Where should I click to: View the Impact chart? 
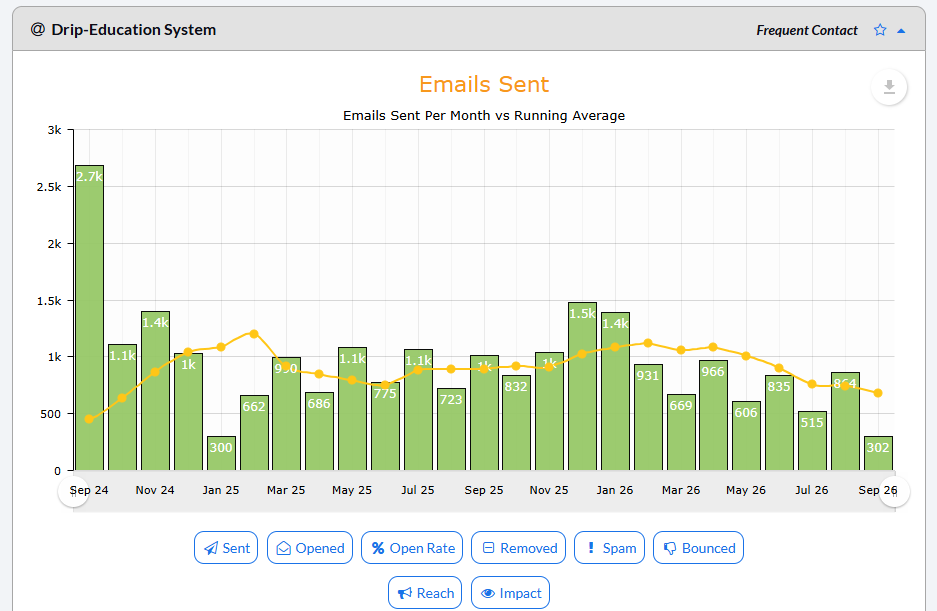(x=510, y=592)
